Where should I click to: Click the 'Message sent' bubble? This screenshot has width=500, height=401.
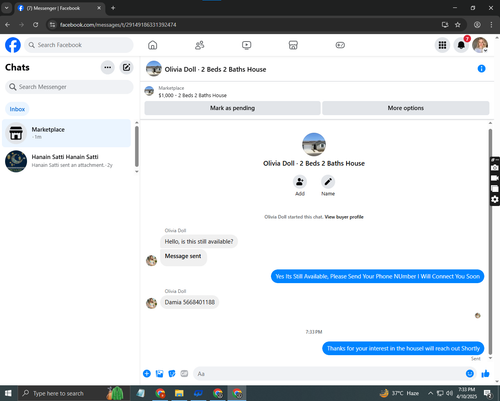(x=183, y=257)
